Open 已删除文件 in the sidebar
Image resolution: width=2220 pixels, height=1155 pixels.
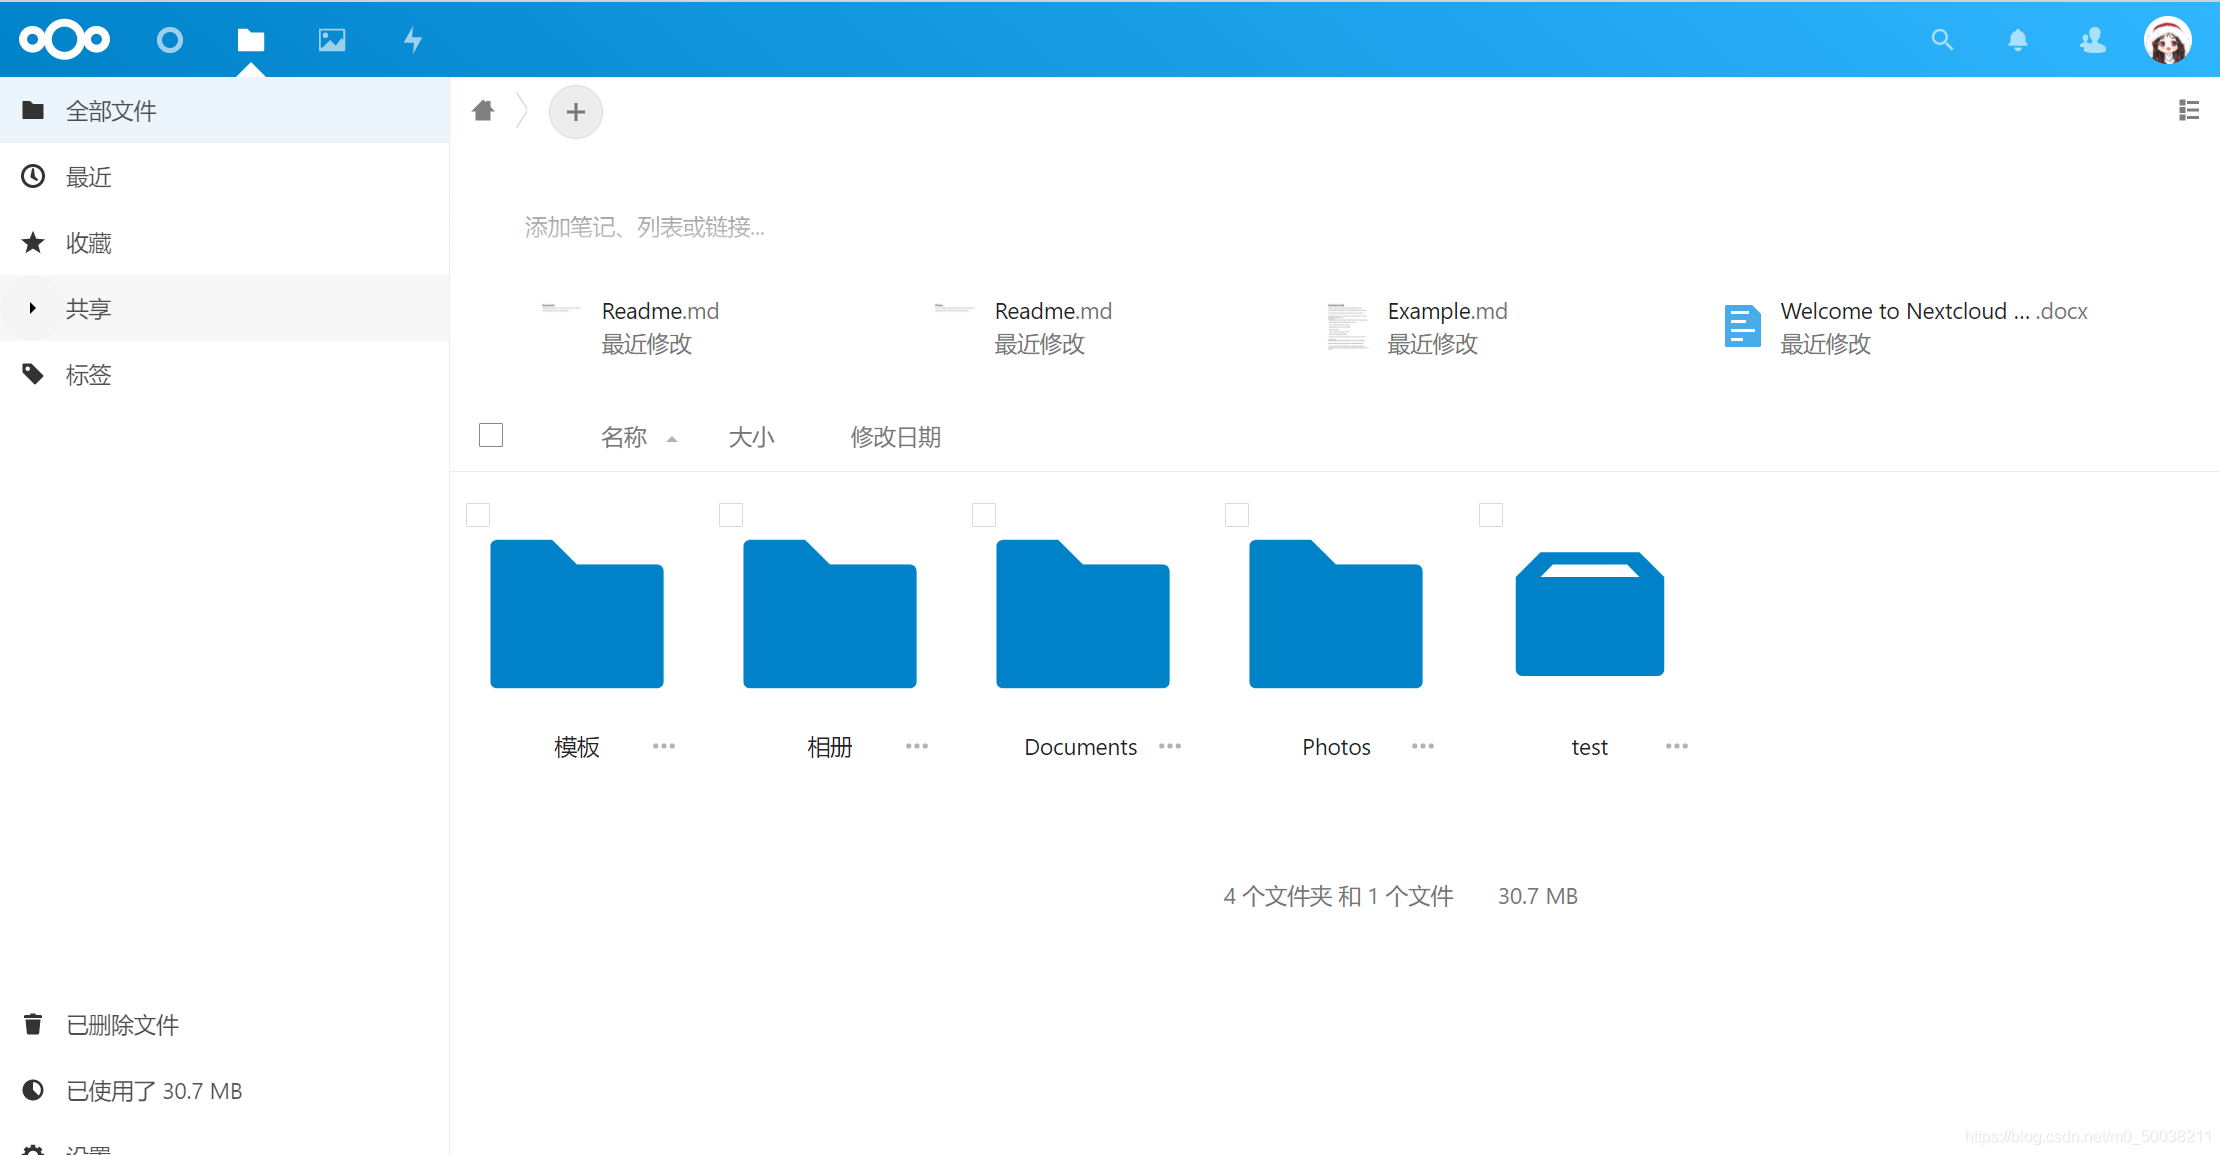pos(122,1025)
